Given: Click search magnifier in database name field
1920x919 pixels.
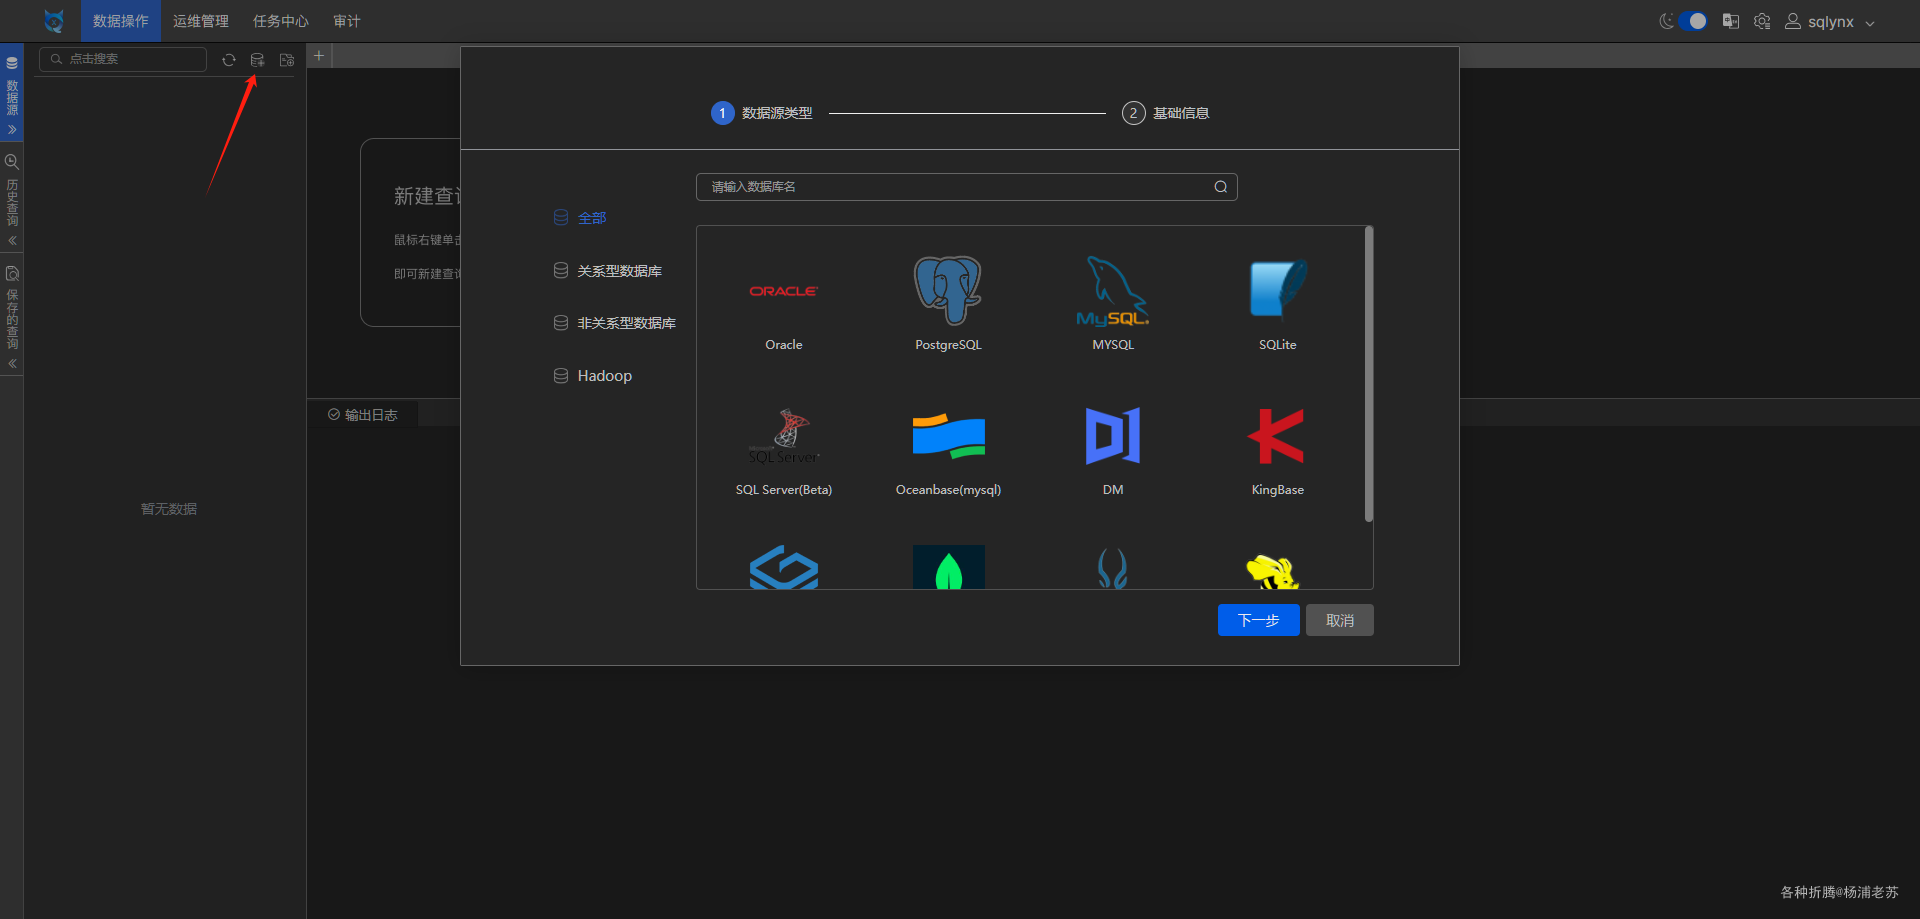Looking at the screenshot, I should click(x=1221, y=187).
